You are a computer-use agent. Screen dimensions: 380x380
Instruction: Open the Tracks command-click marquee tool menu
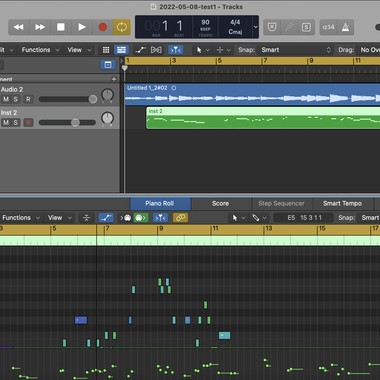[x=223, y=50]
